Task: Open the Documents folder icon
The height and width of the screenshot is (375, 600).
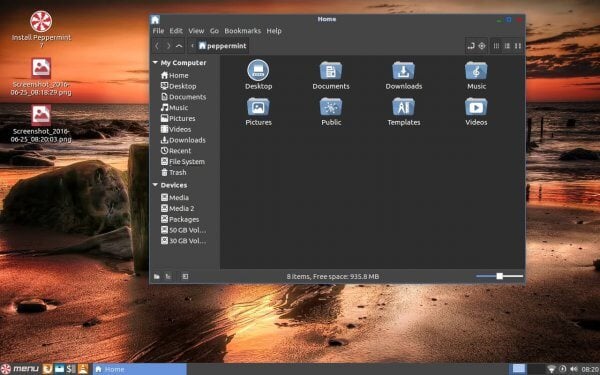Action: point(331,75)
